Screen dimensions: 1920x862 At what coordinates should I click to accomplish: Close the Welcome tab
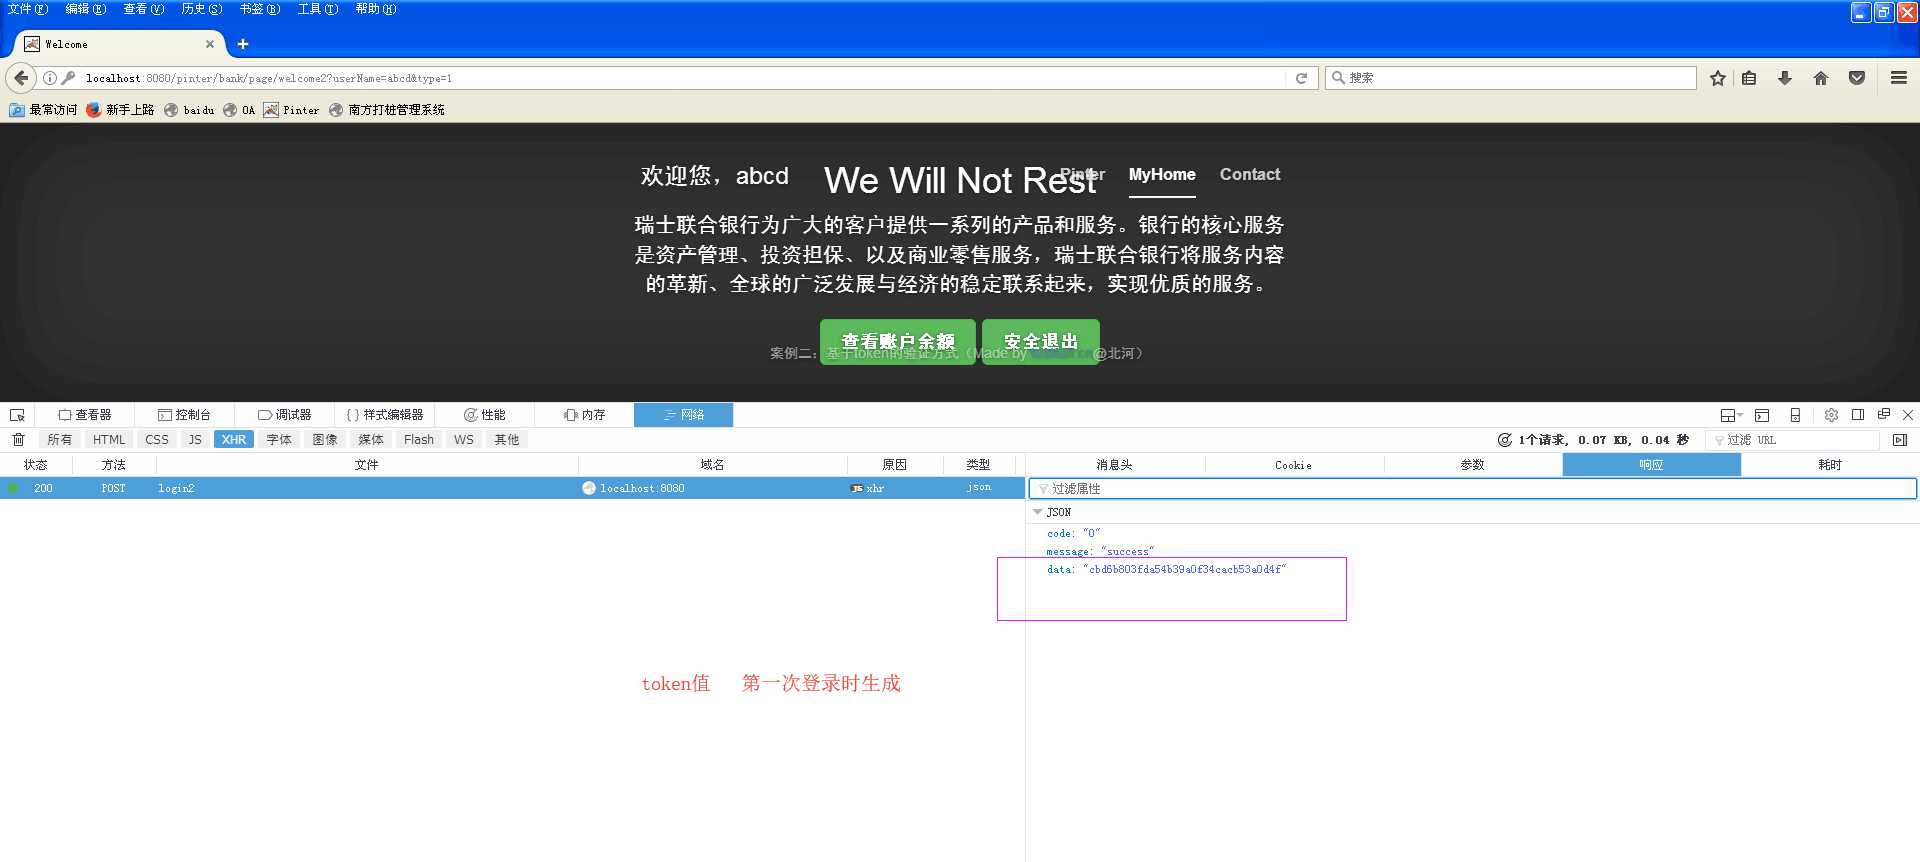pos(210,44)
